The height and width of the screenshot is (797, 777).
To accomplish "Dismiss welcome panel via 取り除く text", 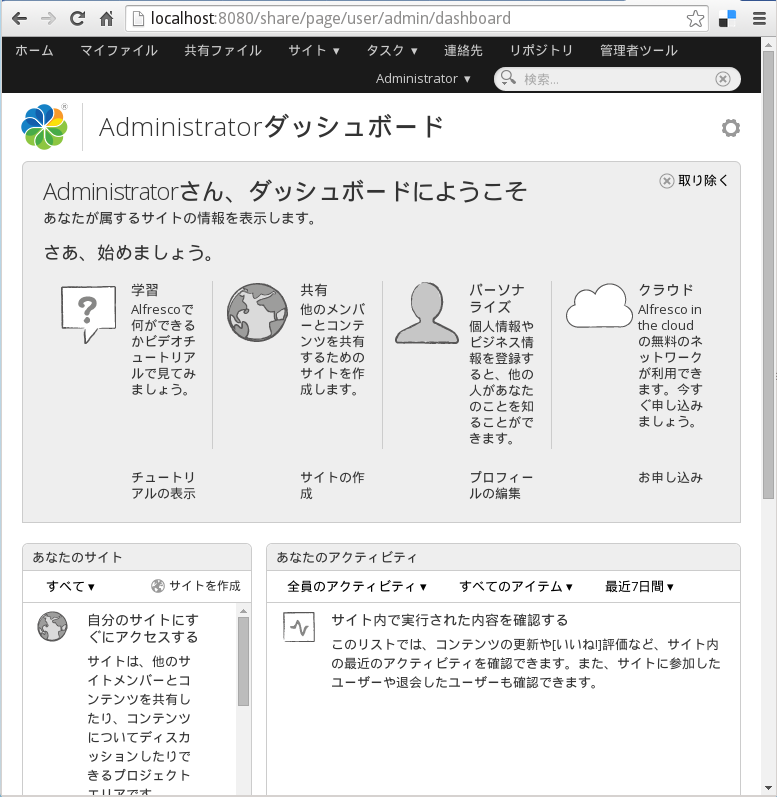I will [x=703, y=180].
